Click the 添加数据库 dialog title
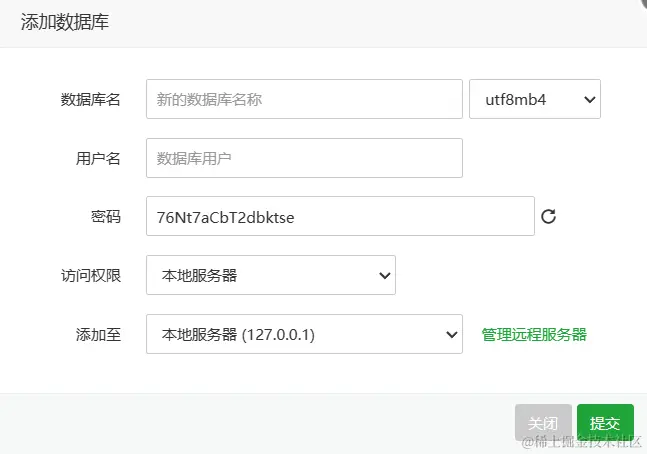 point(64,22)
